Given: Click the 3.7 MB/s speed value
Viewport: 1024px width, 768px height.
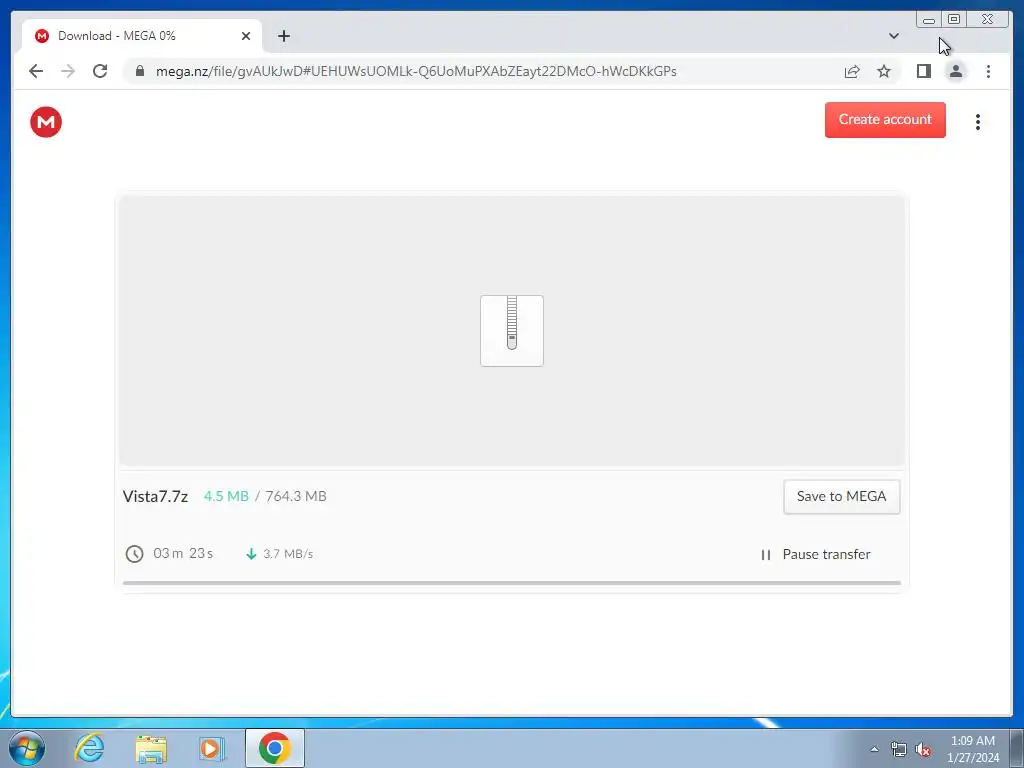Looking at the screenshot, I should tap(288, 554).
